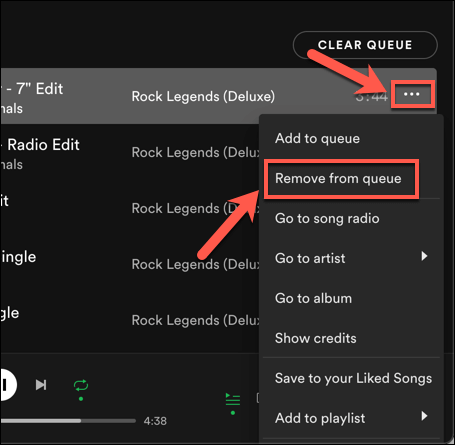Select the Radio Edit track row
The image size is (455, 445).
130,152
